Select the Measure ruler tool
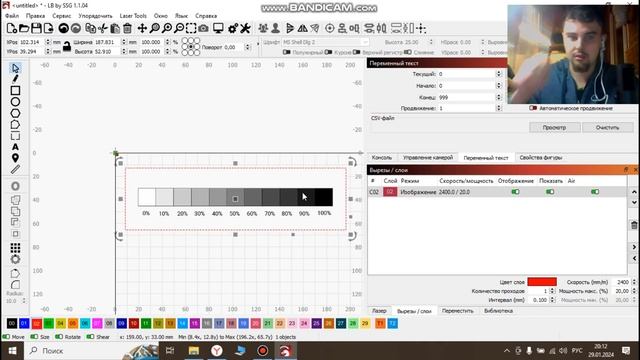Image resolution: width=640 pixels, height=360 pixels. click(x=16, y=169)
